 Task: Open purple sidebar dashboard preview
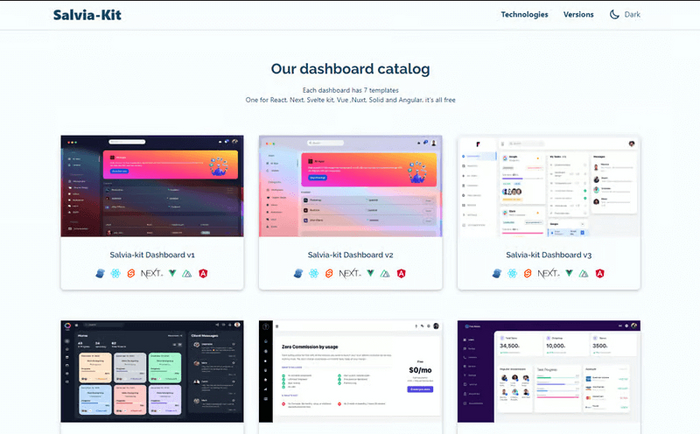coord(549,371)
